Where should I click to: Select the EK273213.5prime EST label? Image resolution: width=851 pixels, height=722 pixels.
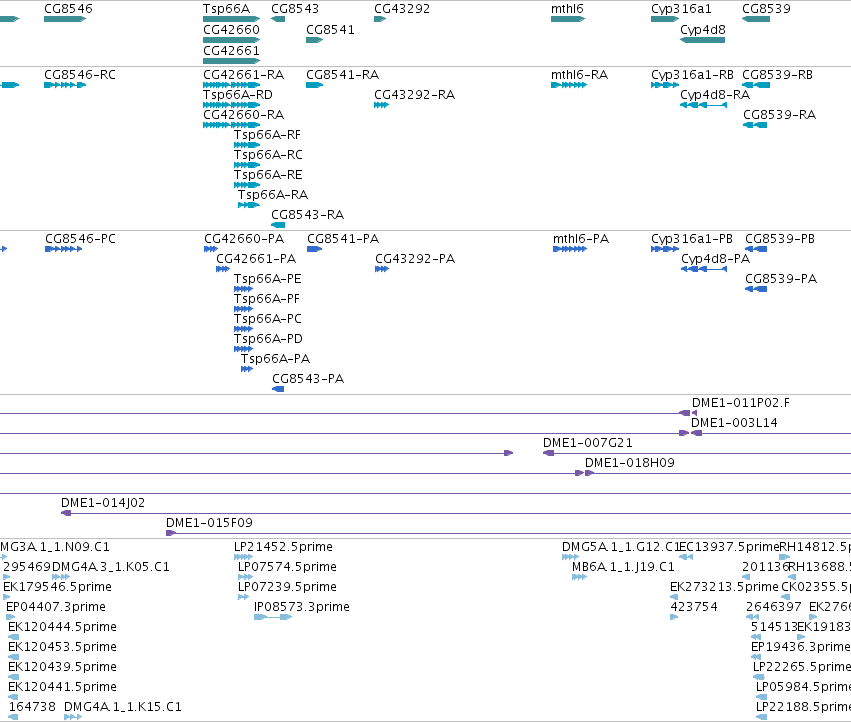pos(724,587)
